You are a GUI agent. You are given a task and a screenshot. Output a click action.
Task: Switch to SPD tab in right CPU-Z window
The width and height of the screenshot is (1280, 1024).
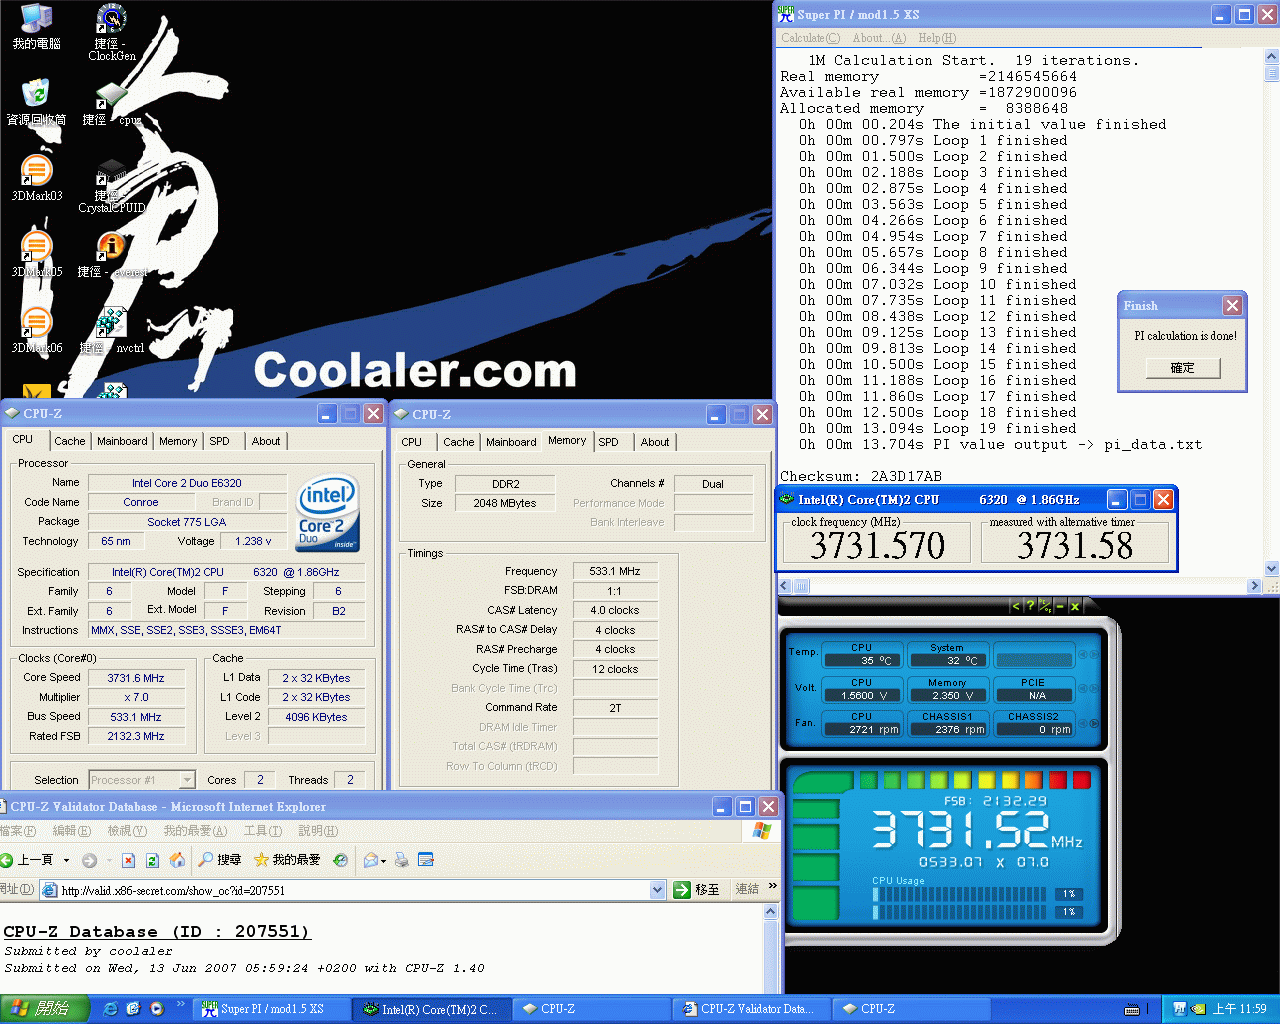point(609,442)
